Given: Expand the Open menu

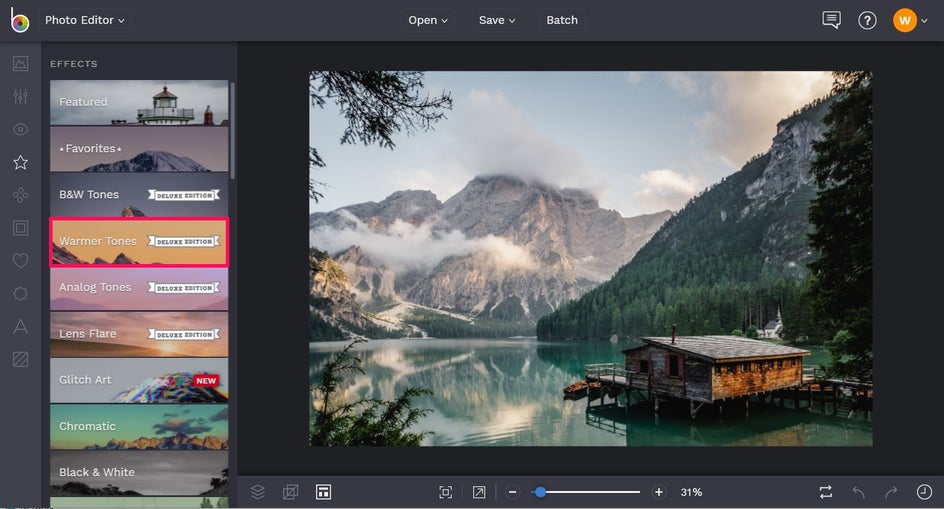Looking at the screenshot, I should (x=428, y=20).
